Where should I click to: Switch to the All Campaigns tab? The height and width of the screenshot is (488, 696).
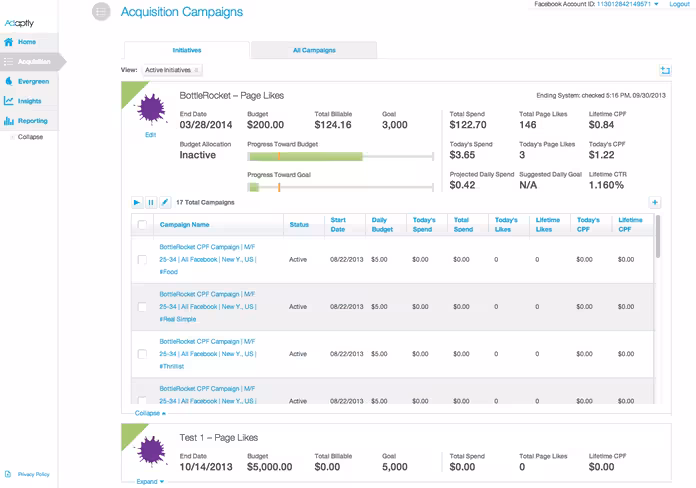(314, 50)
